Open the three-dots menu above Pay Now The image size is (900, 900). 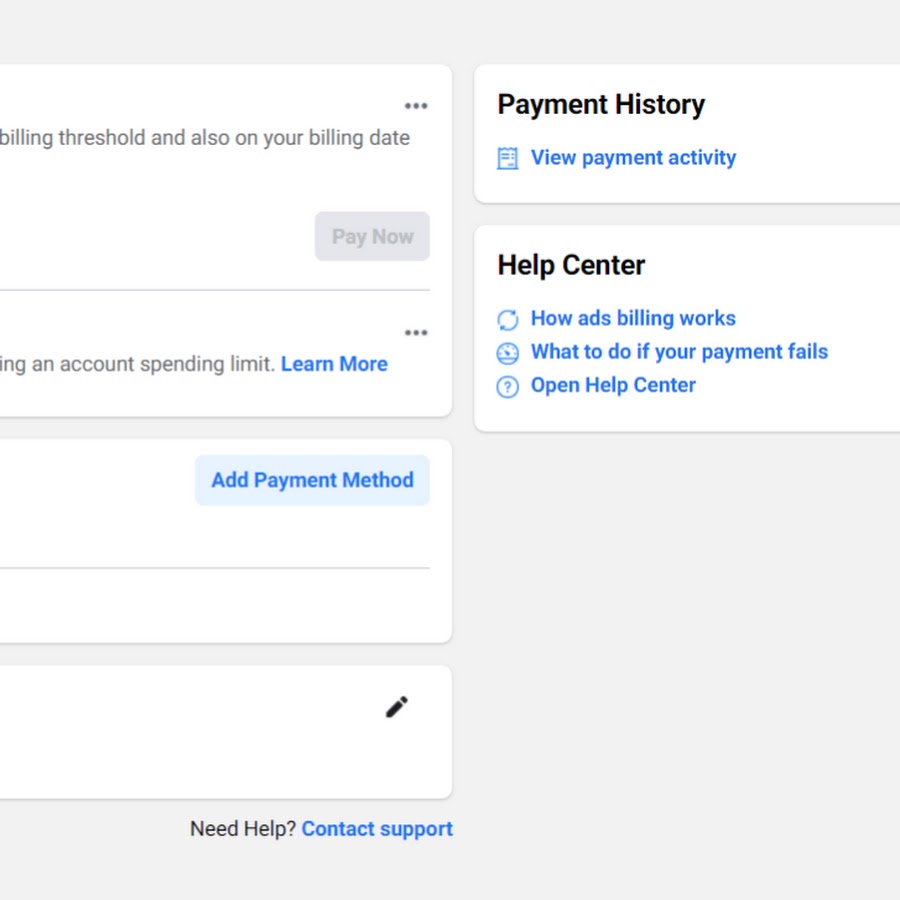pos(416,106)
